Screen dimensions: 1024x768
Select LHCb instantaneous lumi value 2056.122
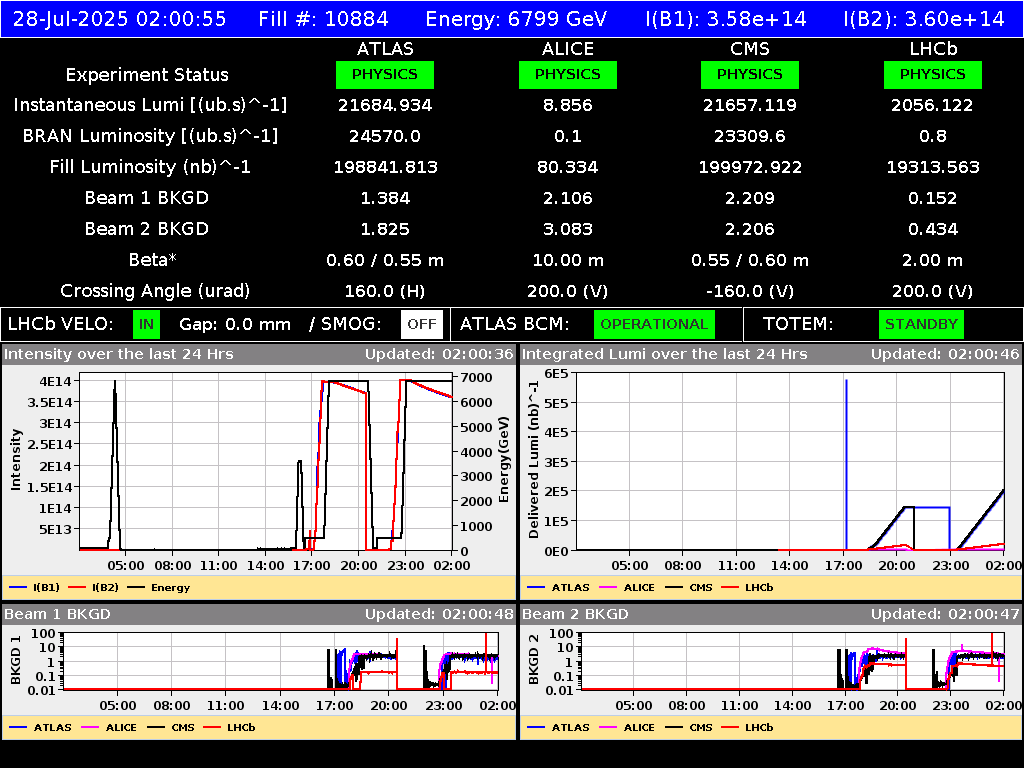[933, 105]
